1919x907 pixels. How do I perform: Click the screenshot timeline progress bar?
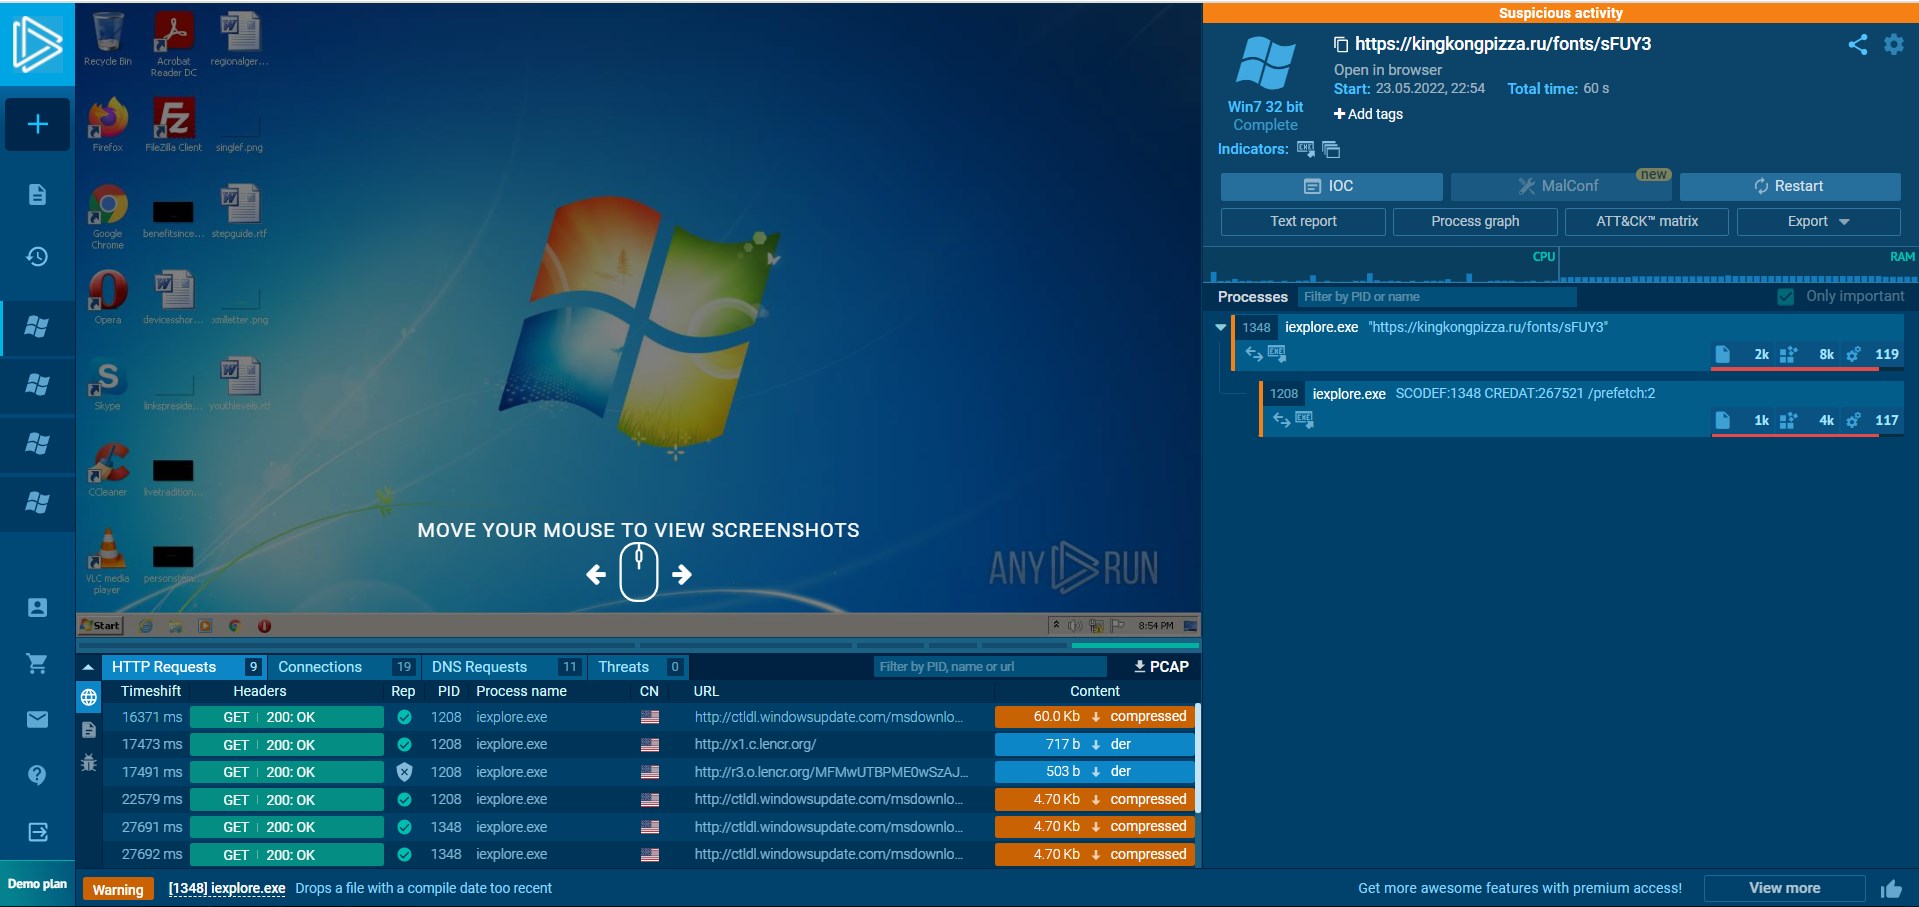click(x=638, y=645)
